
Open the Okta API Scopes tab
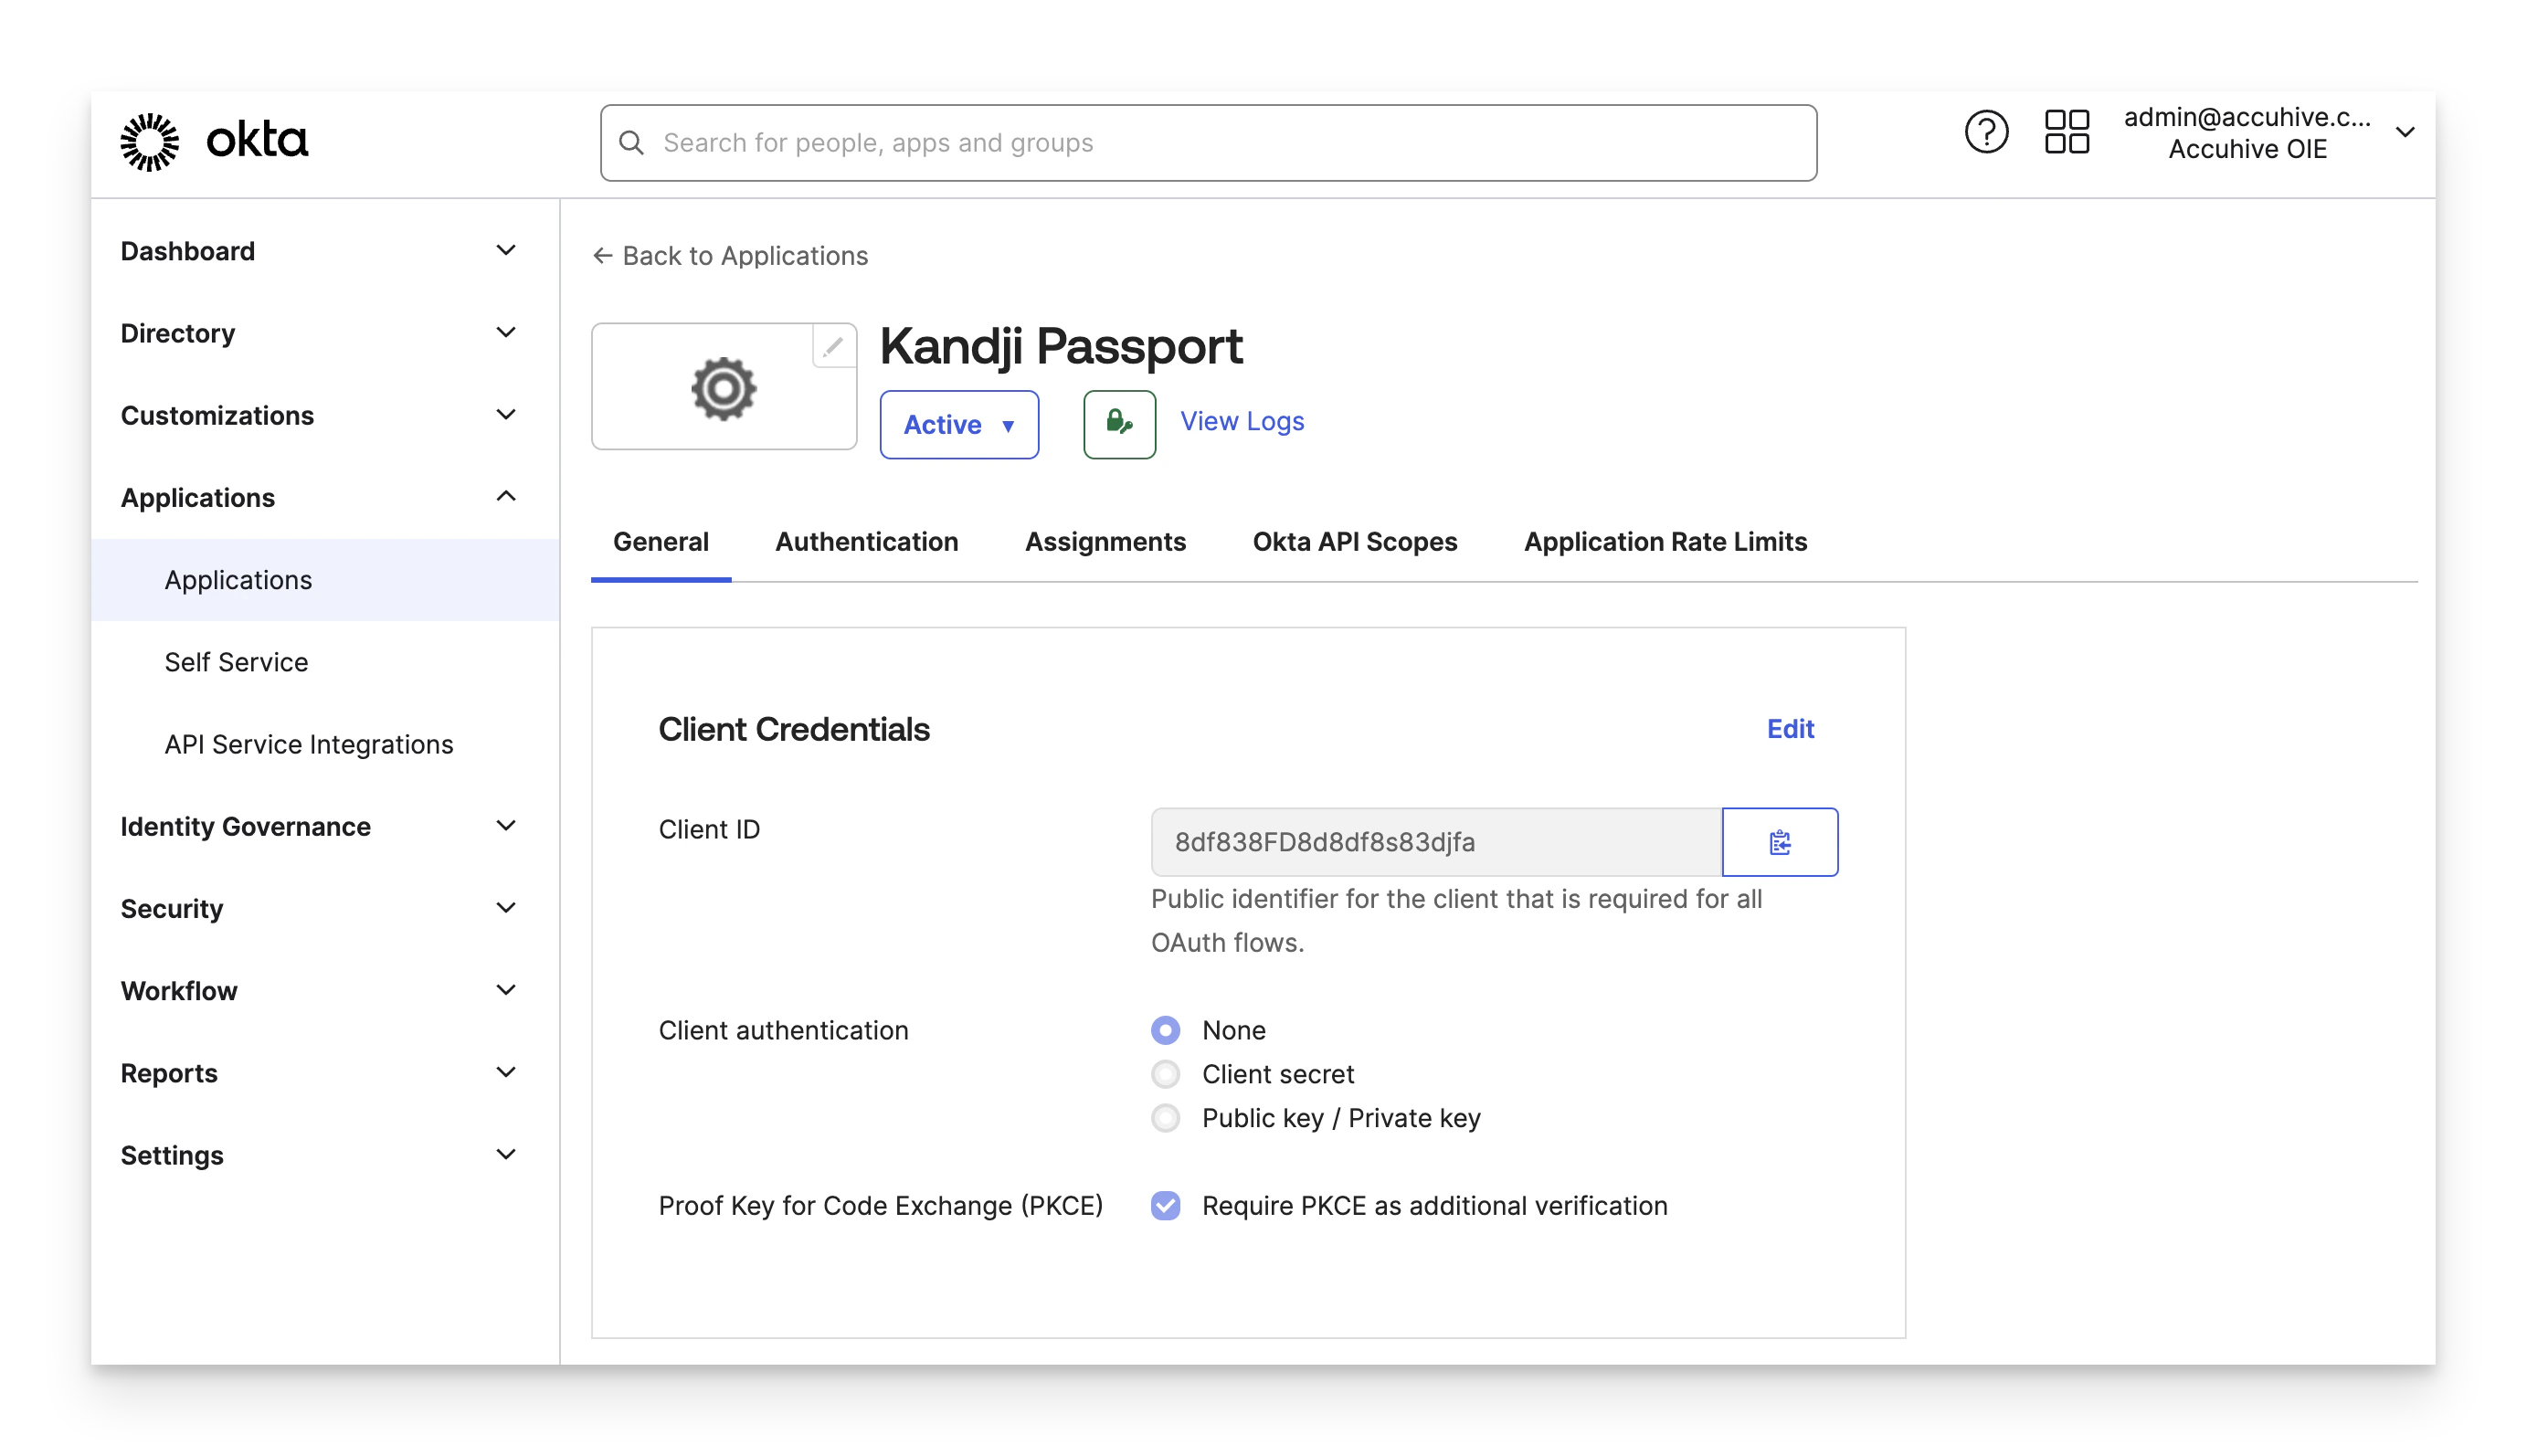[1354, 541]
